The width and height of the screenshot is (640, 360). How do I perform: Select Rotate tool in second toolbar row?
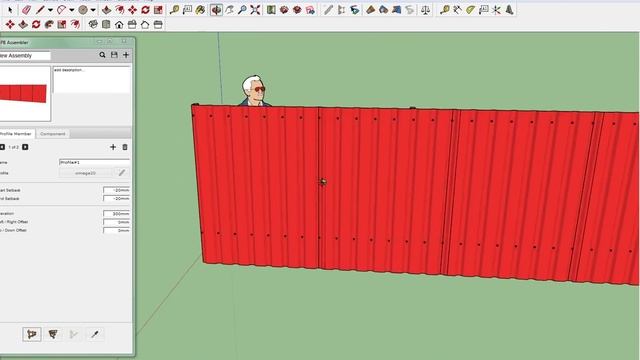[36, 24]
